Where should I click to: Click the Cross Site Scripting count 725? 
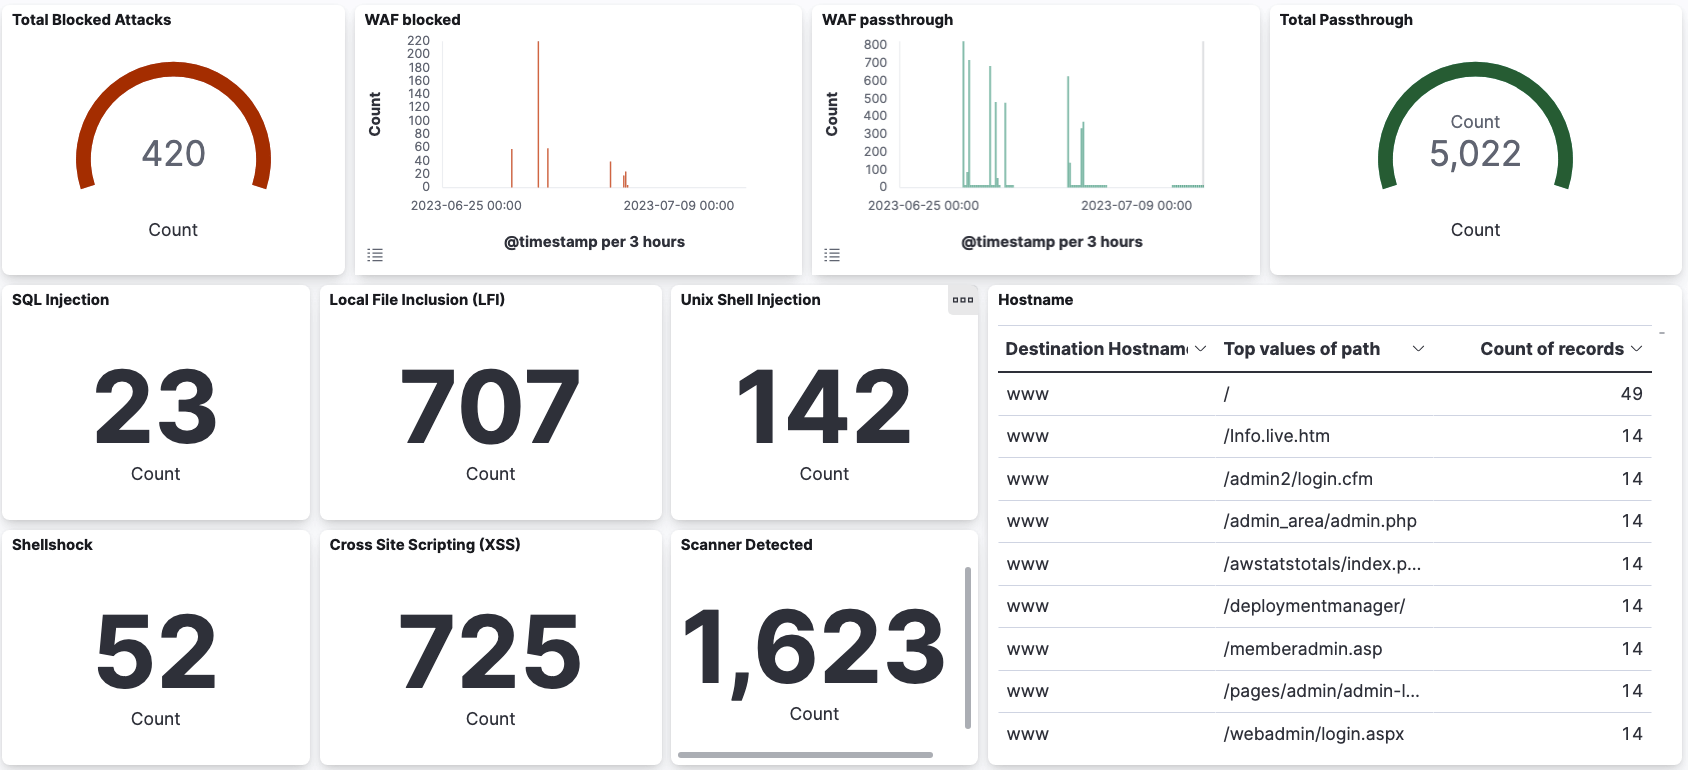490,652
